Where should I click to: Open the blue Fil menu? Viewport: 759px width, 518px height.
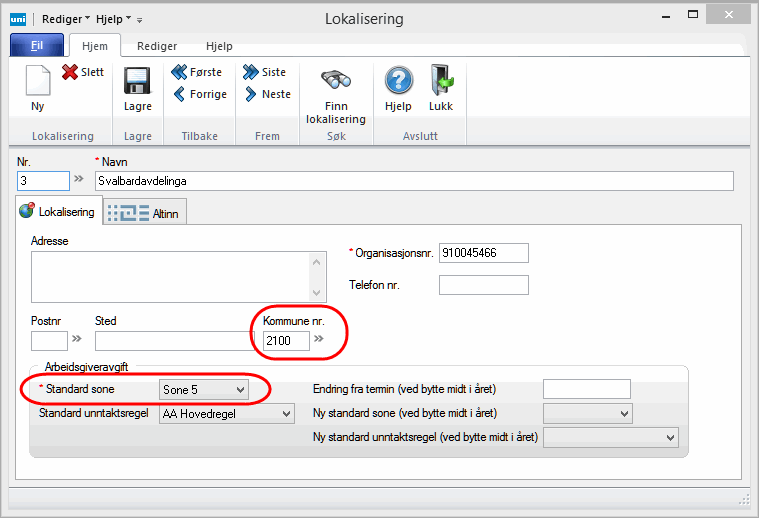click(37, 46)
